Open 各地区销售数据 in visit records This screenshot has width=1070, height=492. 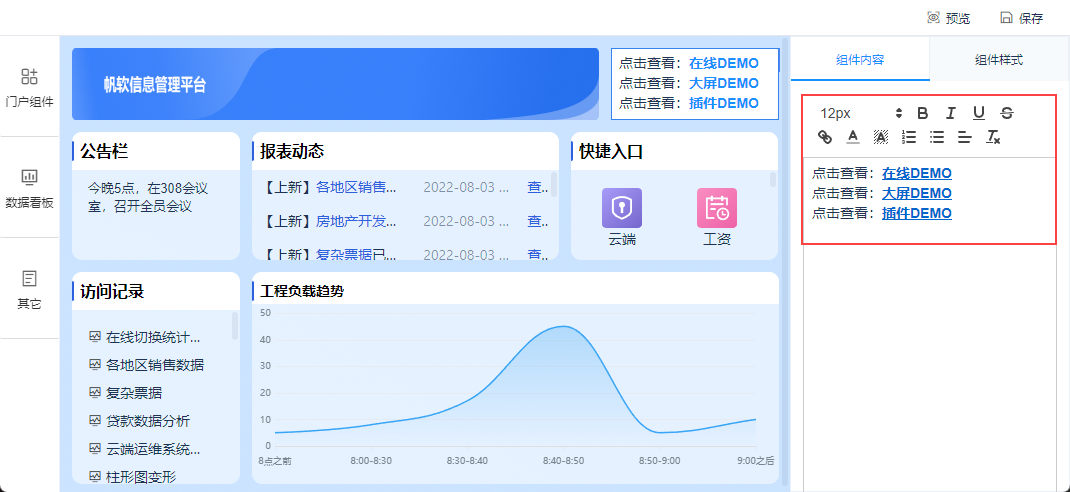(155, 365)
